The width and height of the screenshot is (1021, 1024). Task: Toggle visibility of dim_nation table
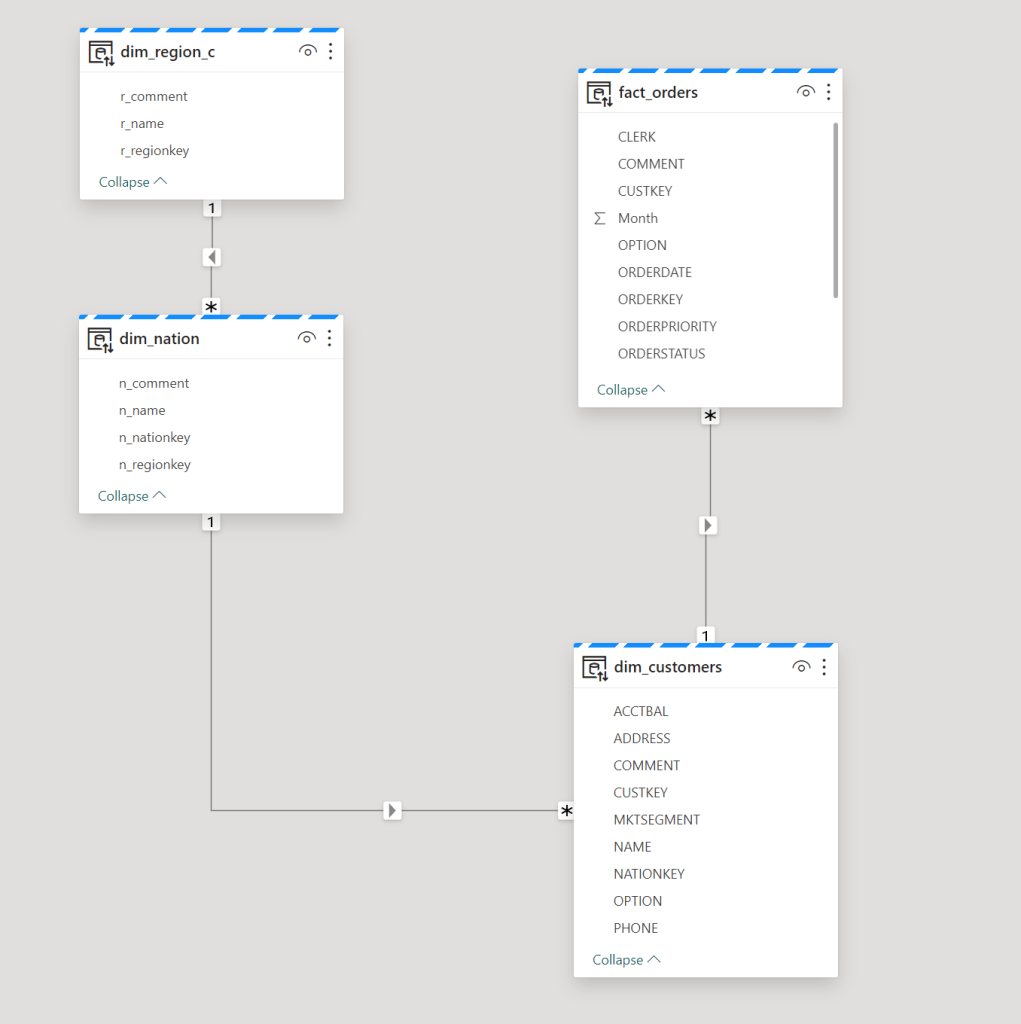(307, 338)
